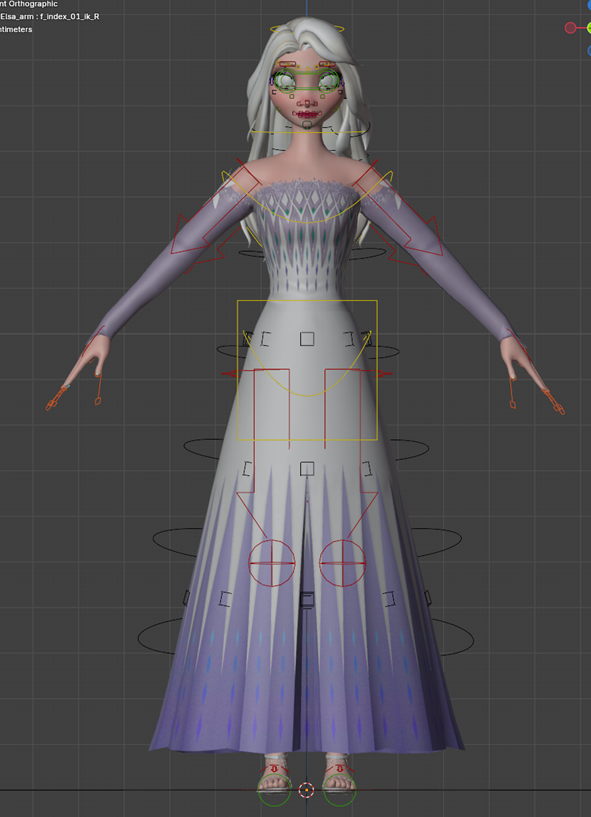
Task: Select the yellow chest curve control on bodice
Action: point(307,197)
